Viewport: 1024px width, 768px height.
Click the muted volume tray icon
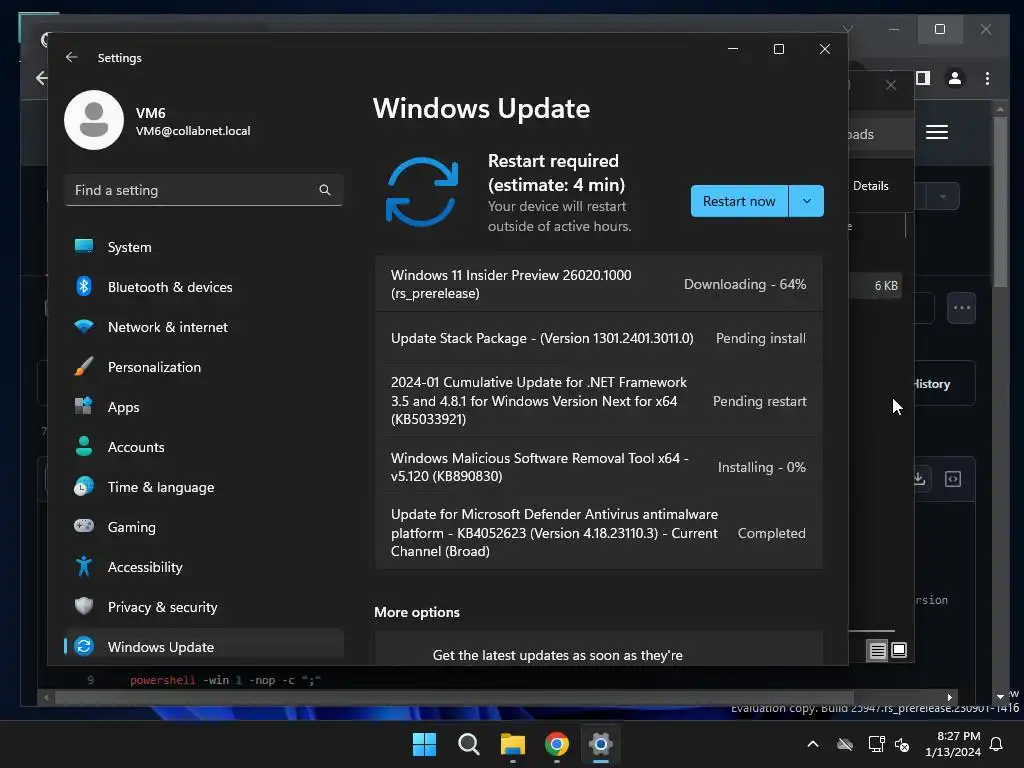[903, 744]
